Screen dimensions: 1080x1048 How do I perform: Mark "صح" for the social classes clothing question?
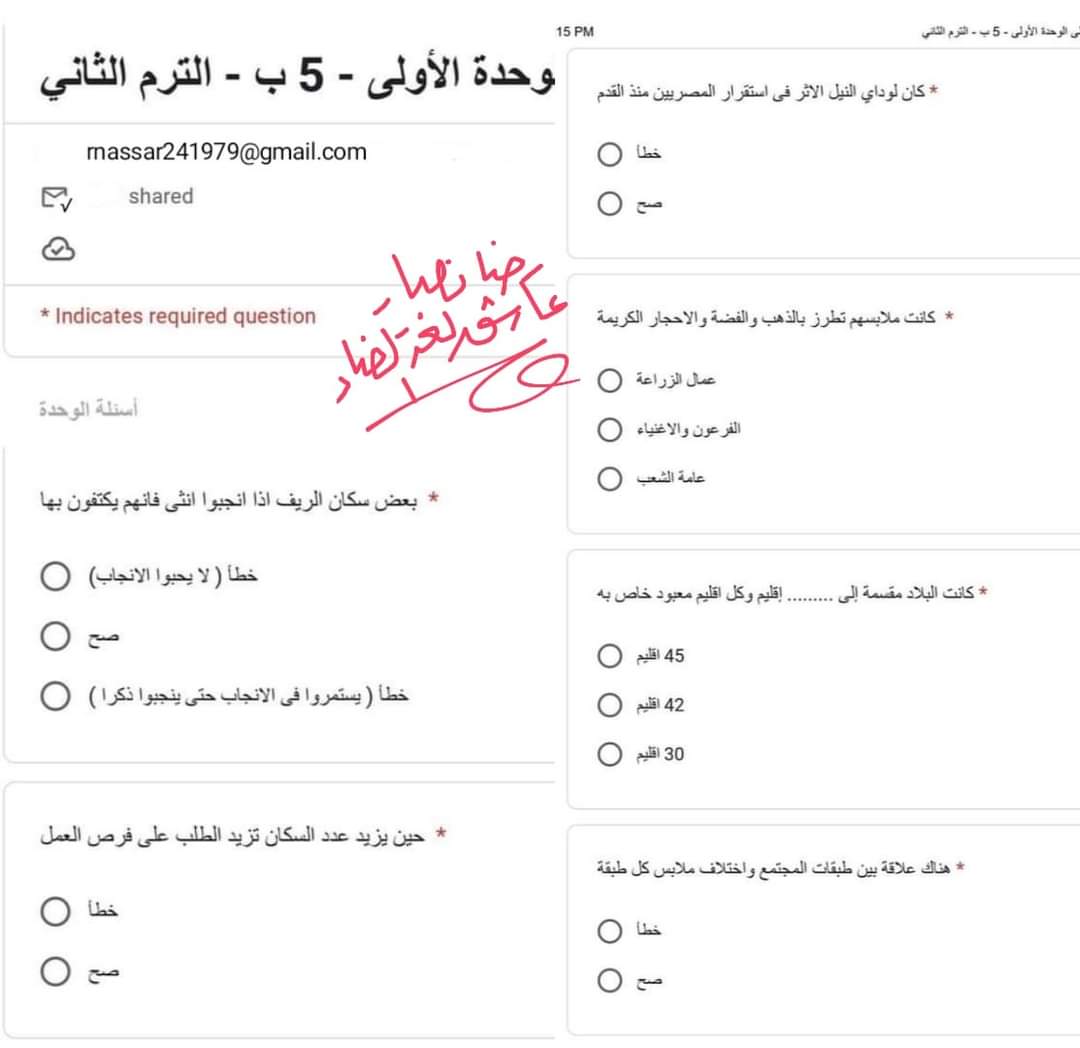610,981
